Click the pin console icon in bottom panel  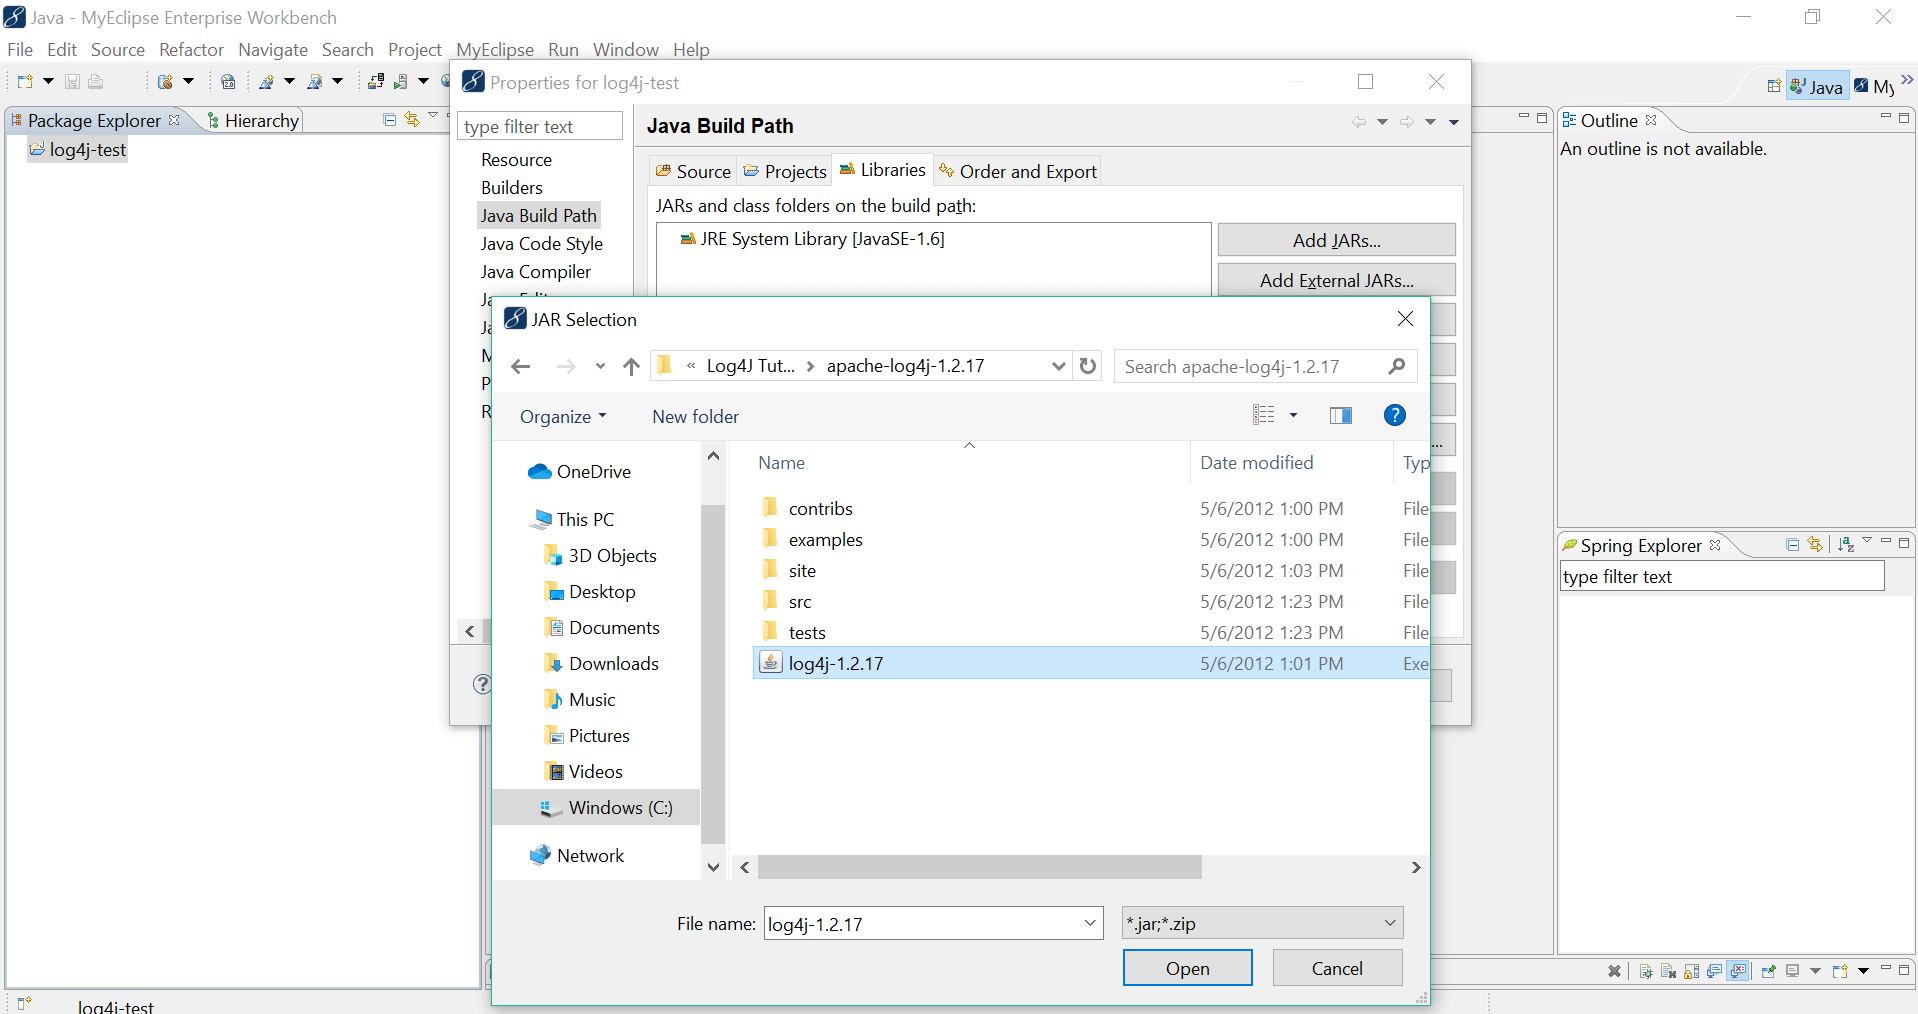[1768, 971]
